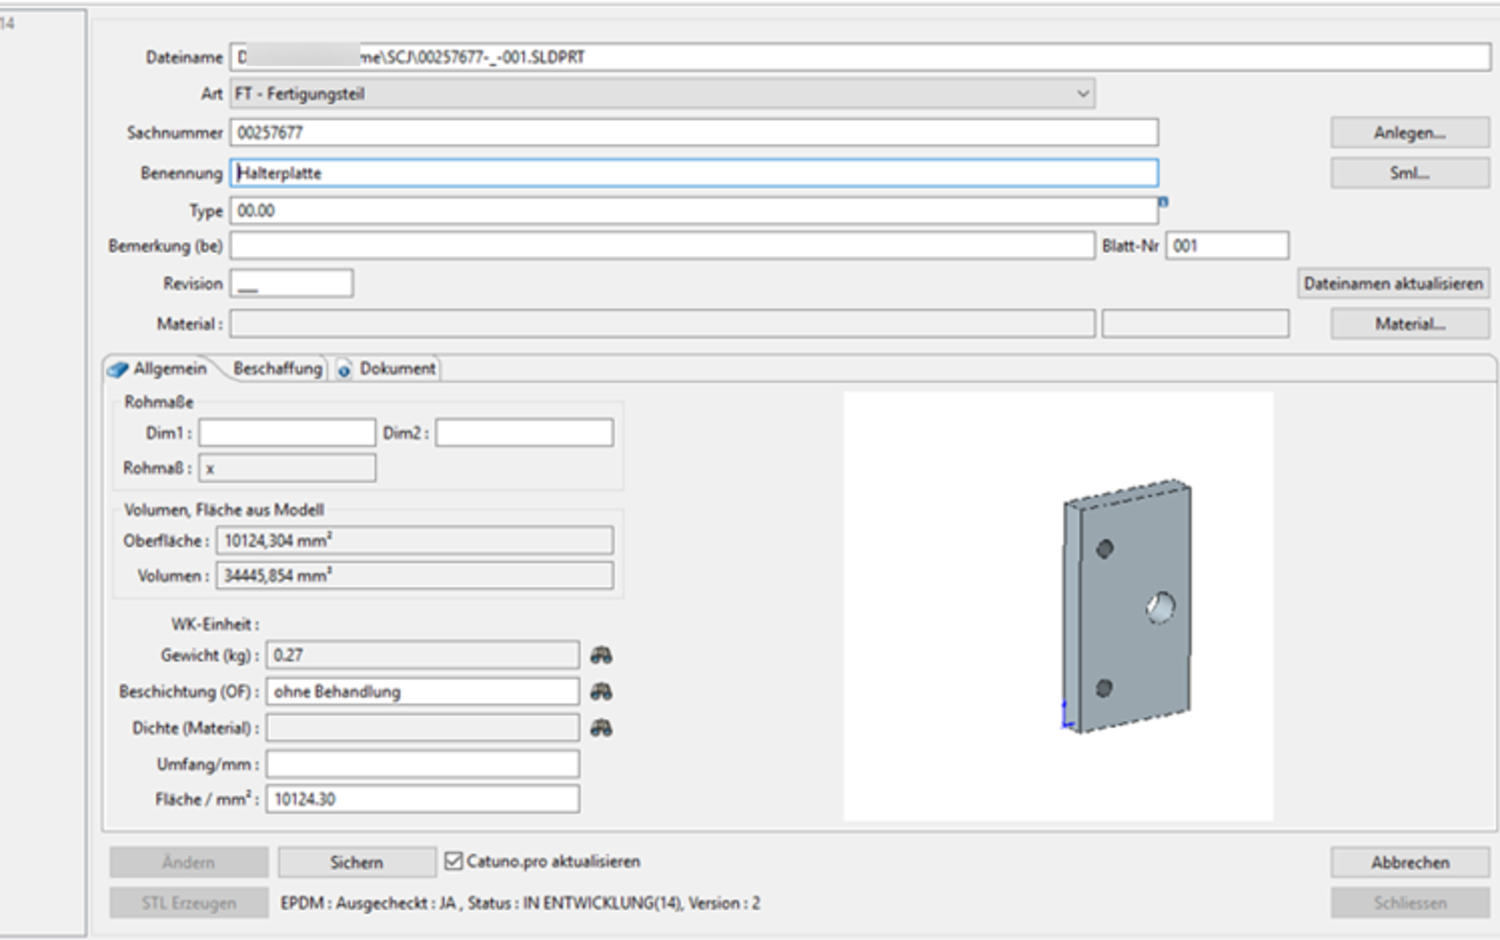Switch to the Beschaffung tab
Image resolution: width=1500 pixels, height=940 pixels.
click(277, 369)
